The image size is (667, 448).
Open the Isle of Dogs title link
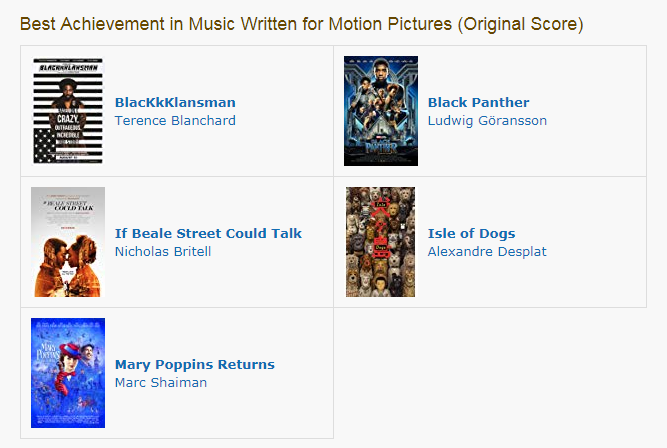coord(471,234)
